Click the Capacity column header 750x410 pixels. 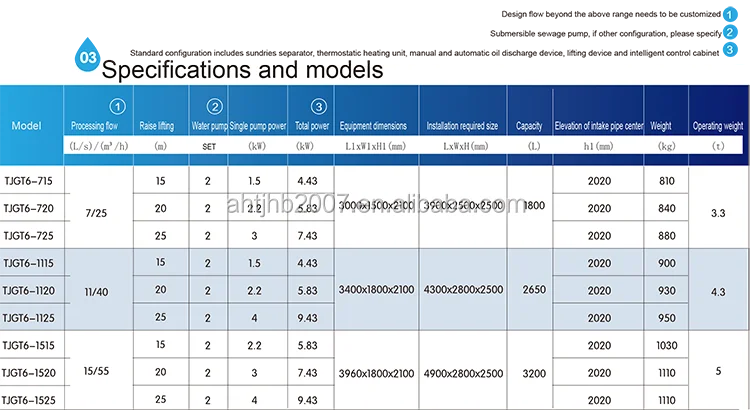[529, 126]
